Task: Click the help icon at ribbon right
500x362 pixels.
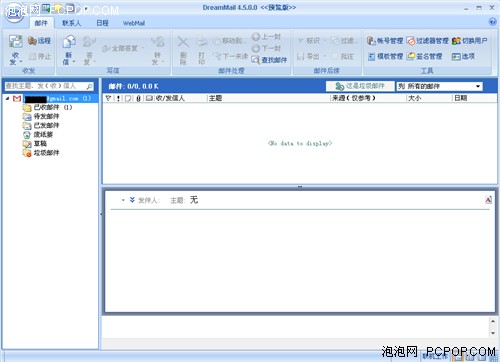Action: click(x=492, y=22)
